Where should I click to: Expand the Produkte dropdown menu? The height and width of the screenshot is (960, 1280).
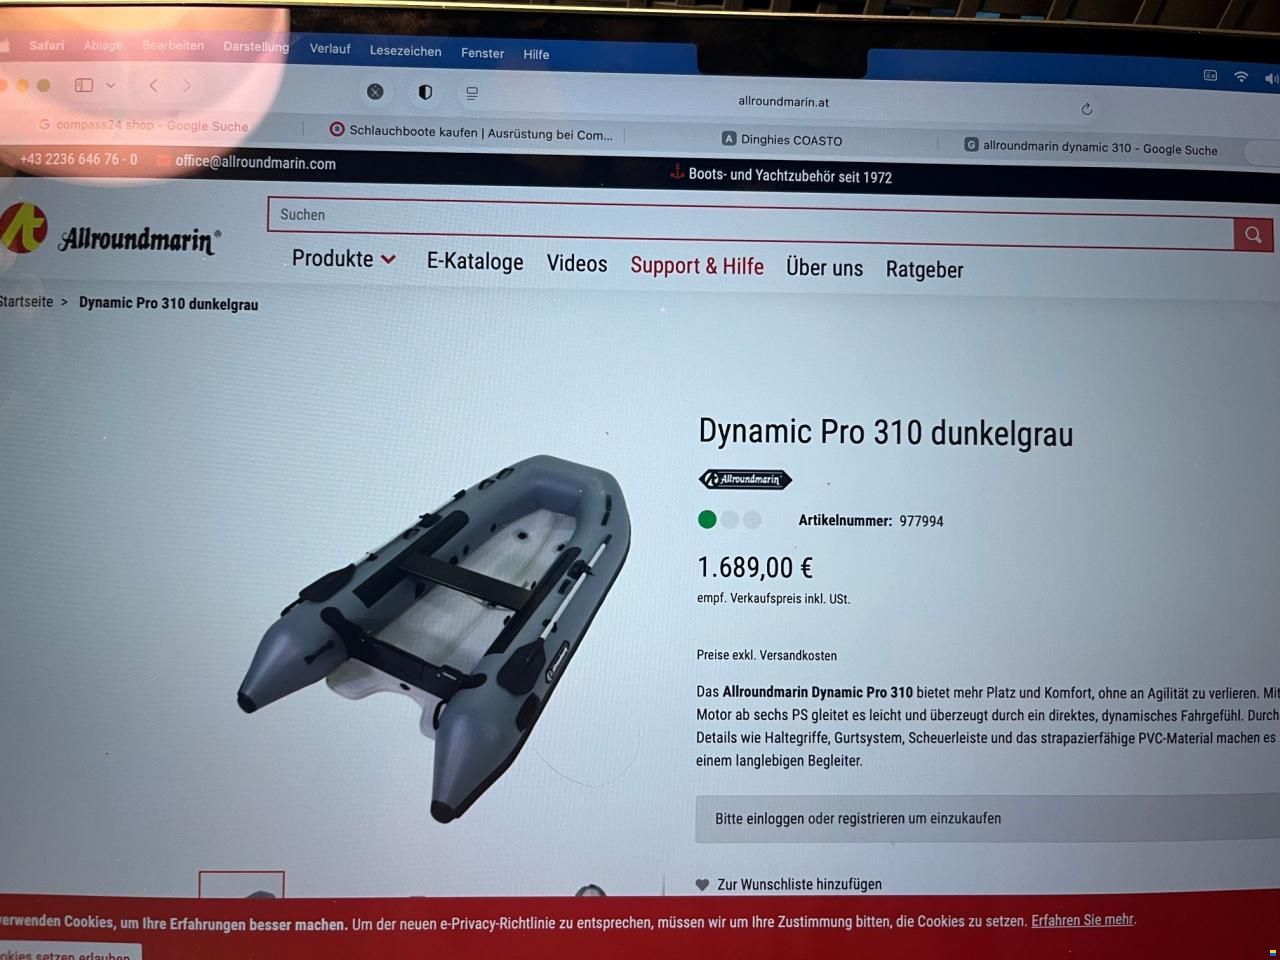tap(343, 259)
